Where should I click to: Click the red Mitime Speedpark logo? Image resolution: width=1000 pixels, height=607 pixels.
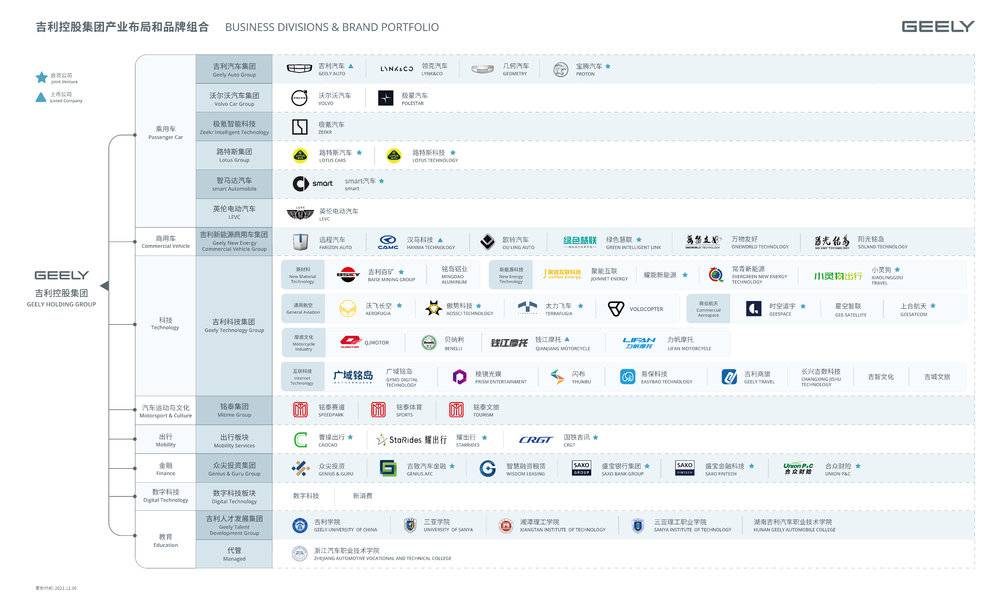[300, 410]
